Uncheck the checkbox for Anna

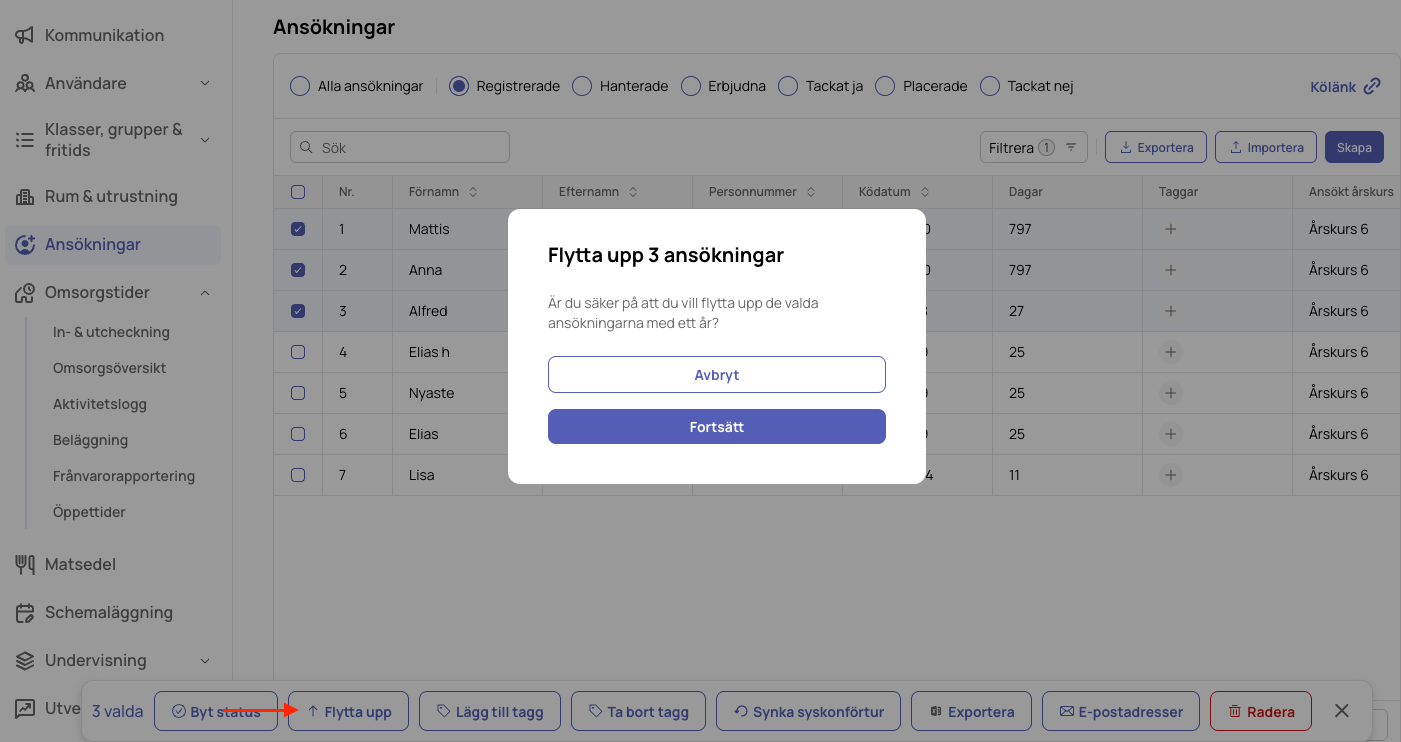298,270
